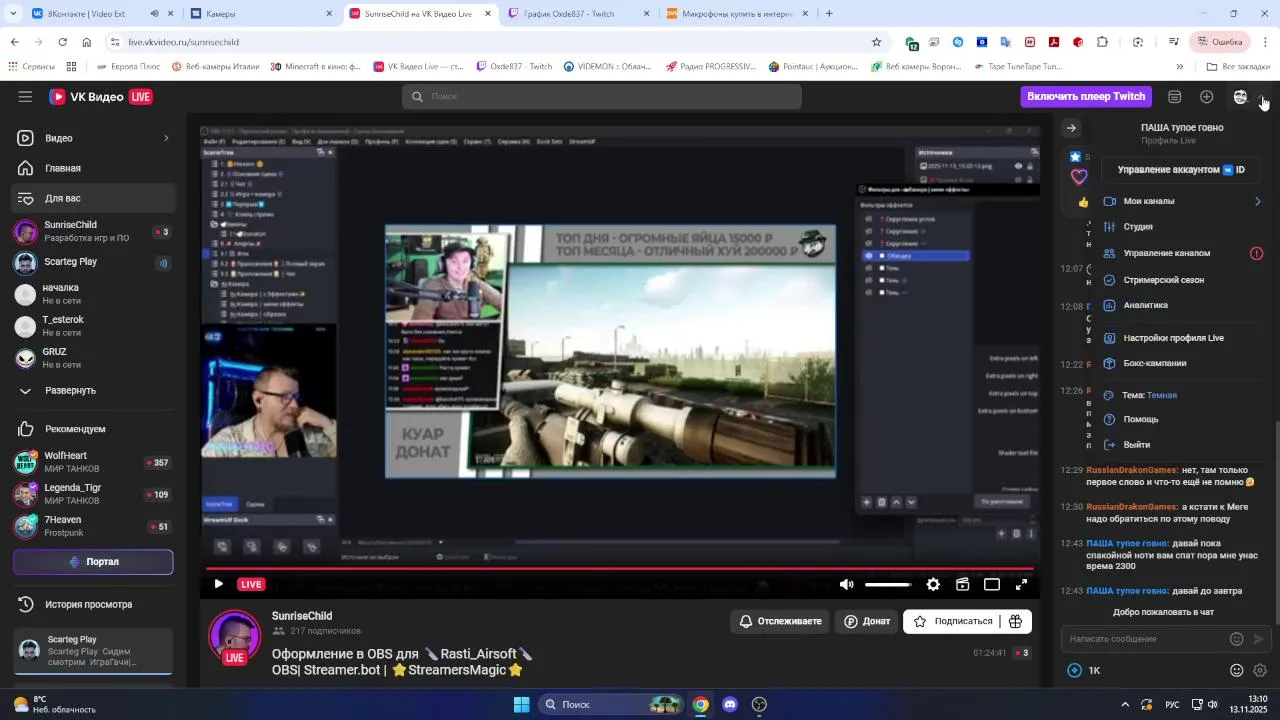The image size is (1280, 720).
Task: Click Управление аккаунтом VK ID button
Action: (1181, 170)
